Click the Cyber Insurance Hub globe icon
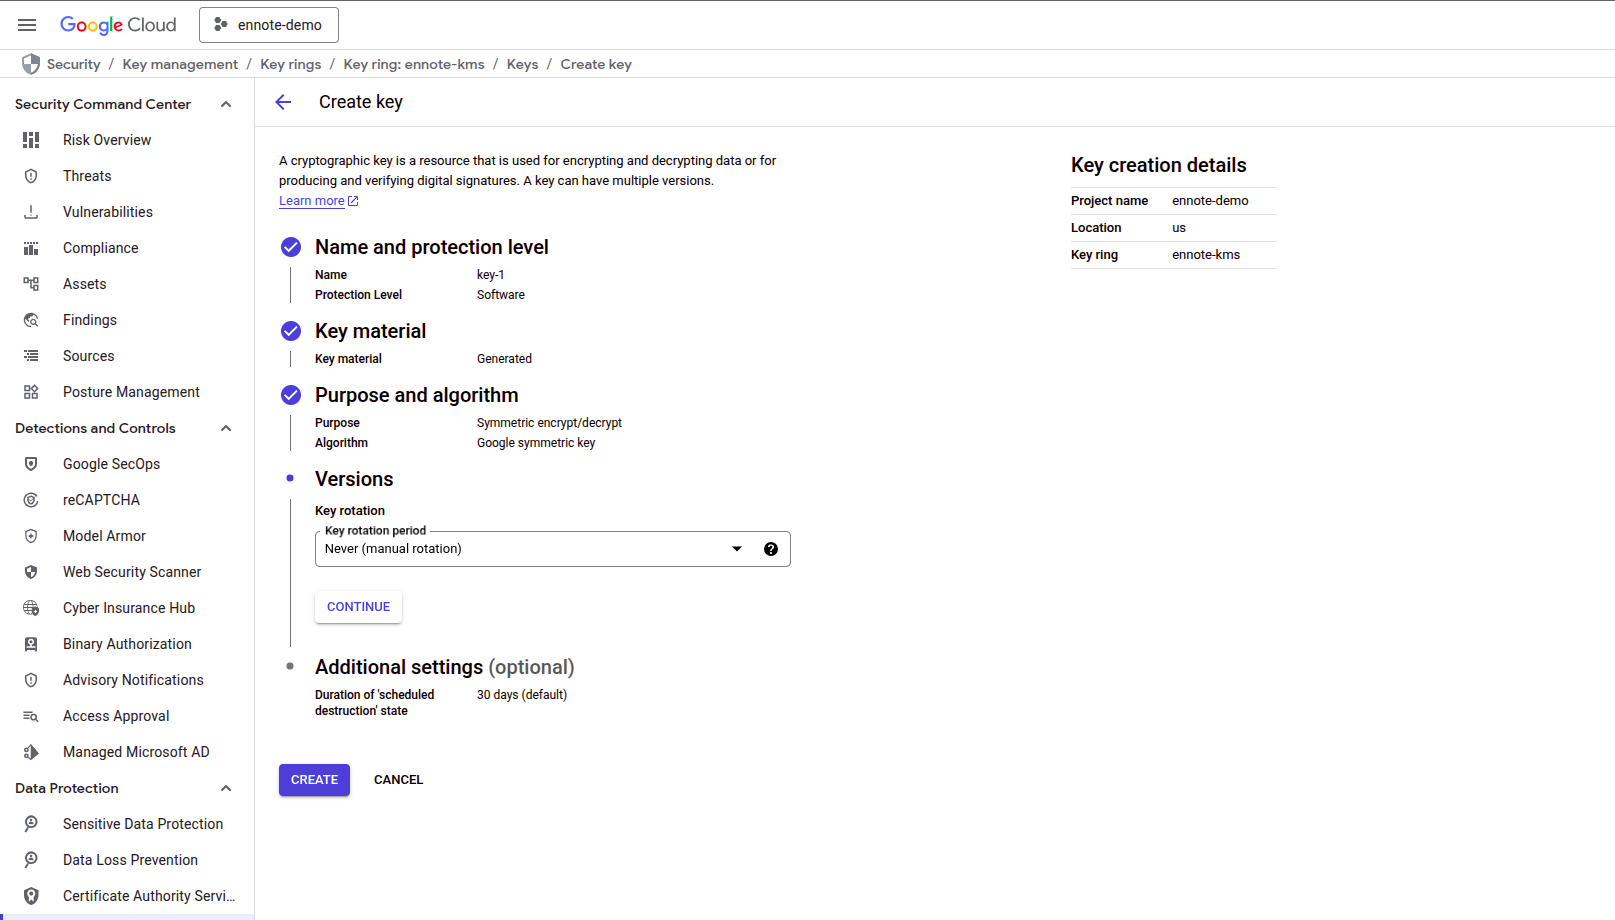 click(31, 608)
